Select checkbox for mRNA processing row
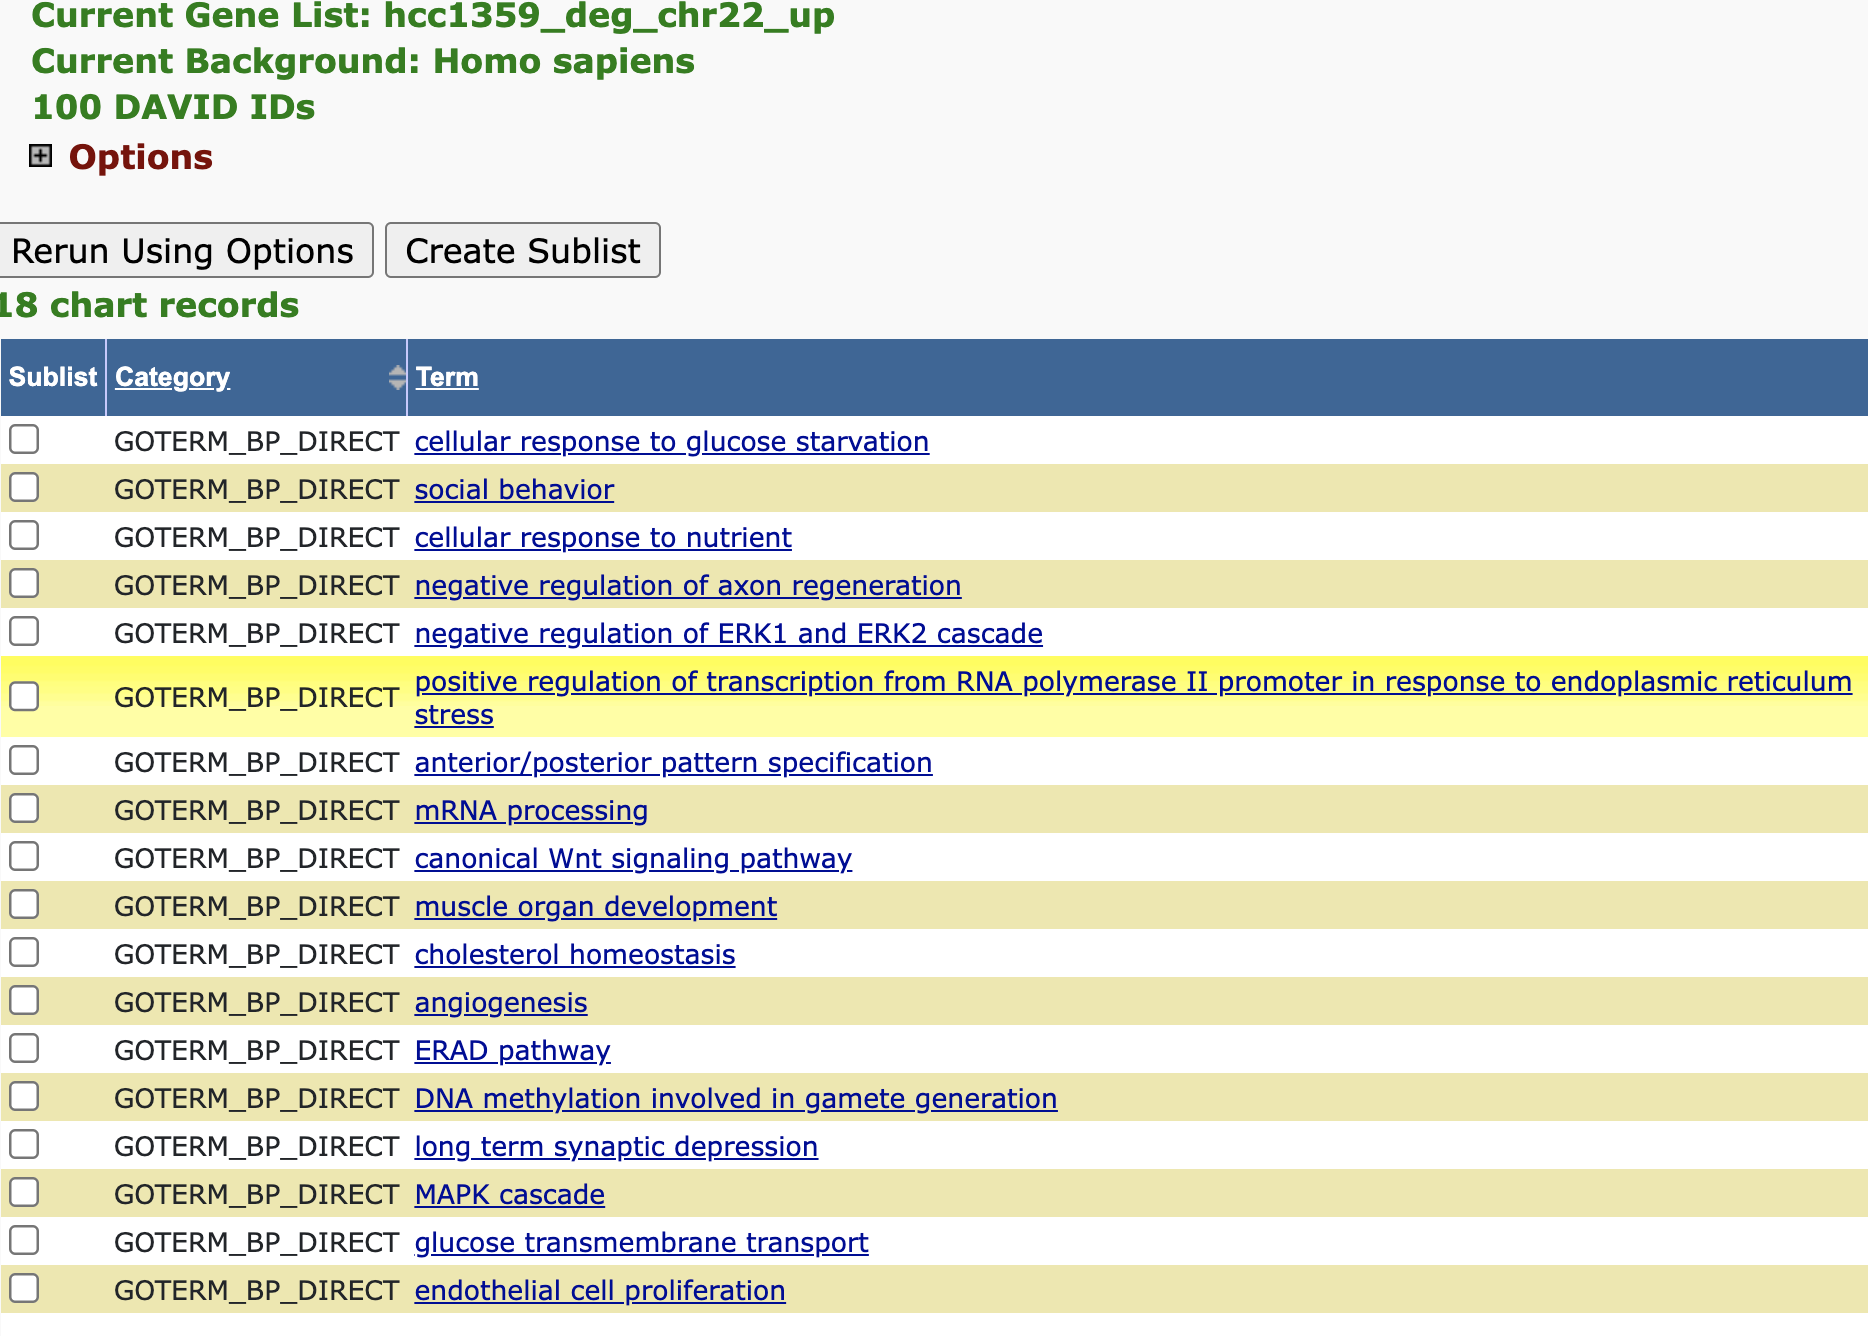This screenshot has height=1336, width=1868. pyautogui.click(x=24, y=809)
